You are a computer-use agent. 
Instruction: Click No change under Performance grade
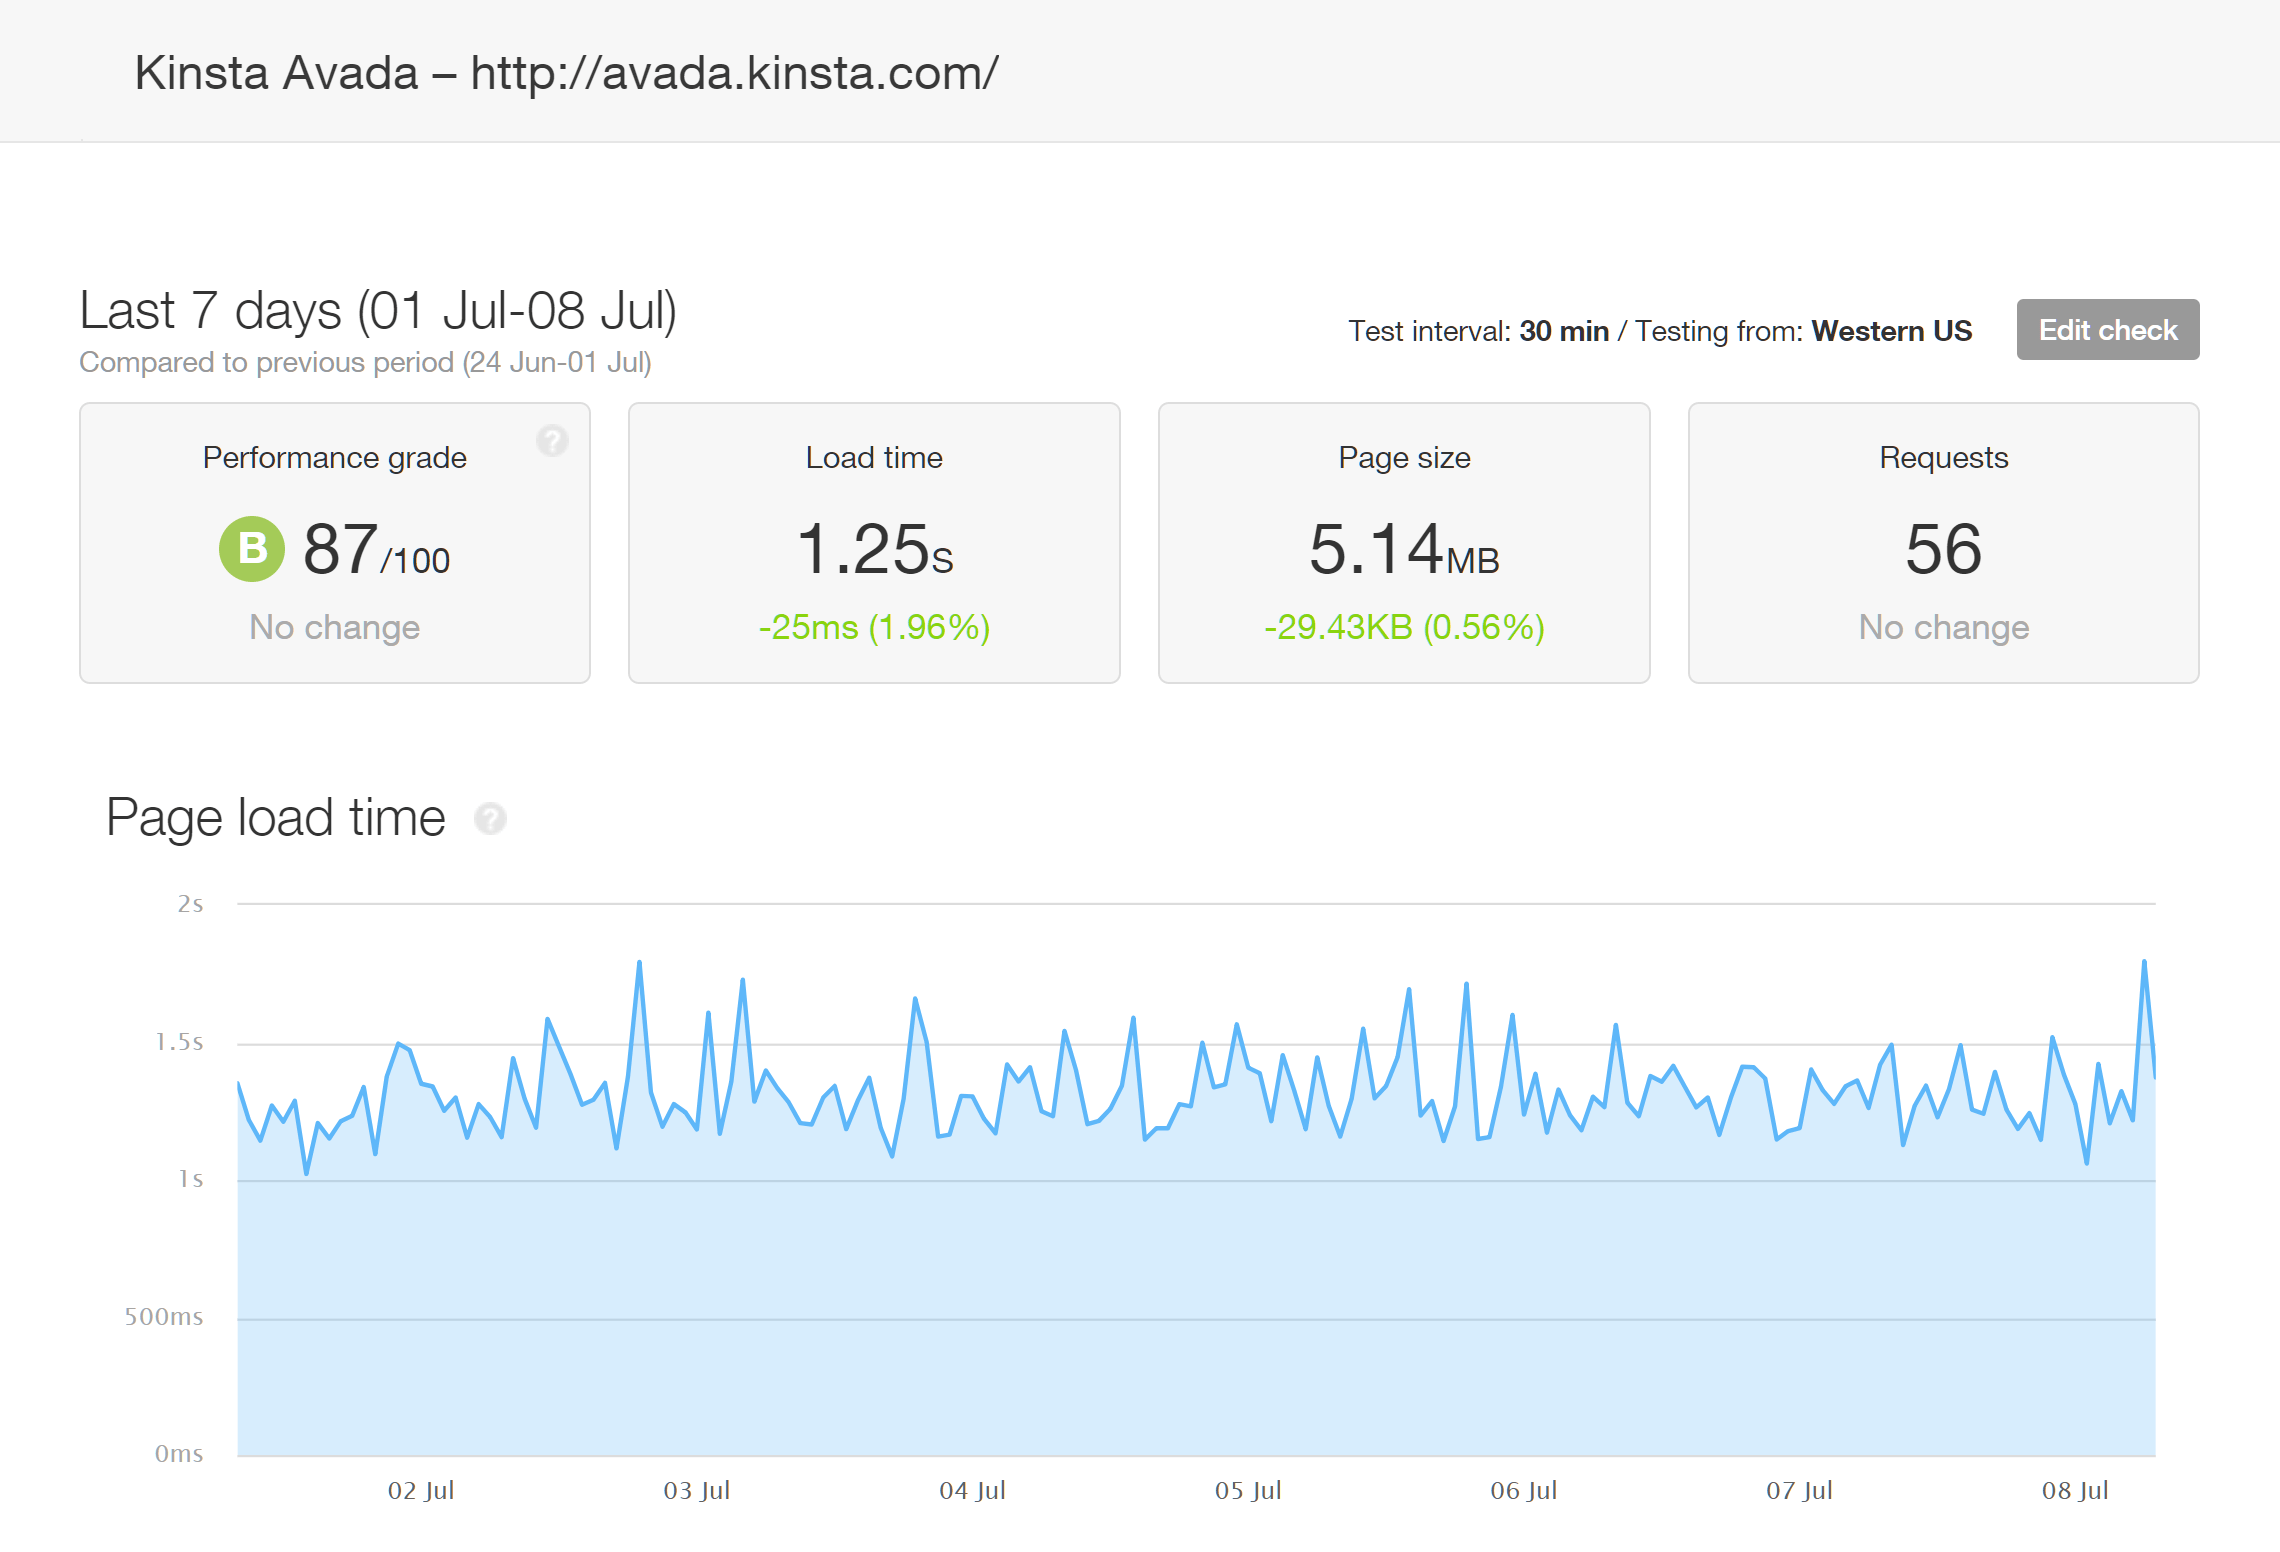click(335, 627)
